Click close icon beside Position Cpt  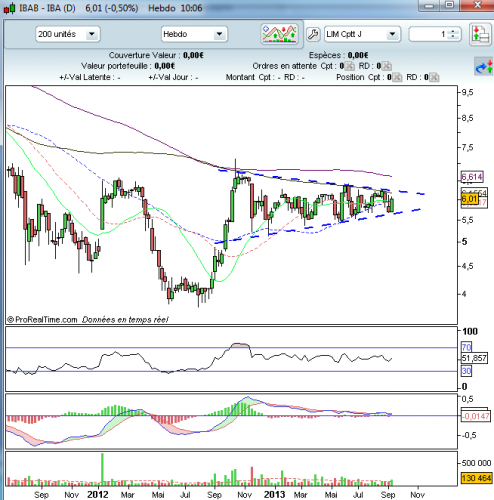[x=397, y=77]
